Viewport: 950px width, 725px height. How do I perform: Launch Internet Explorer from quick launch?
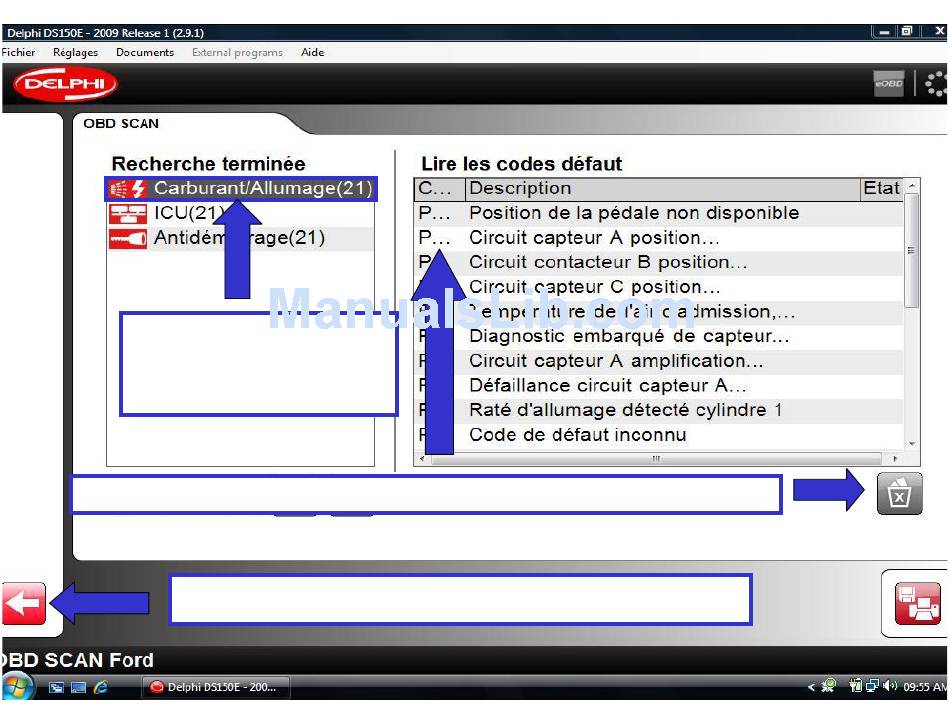[101, 687]
